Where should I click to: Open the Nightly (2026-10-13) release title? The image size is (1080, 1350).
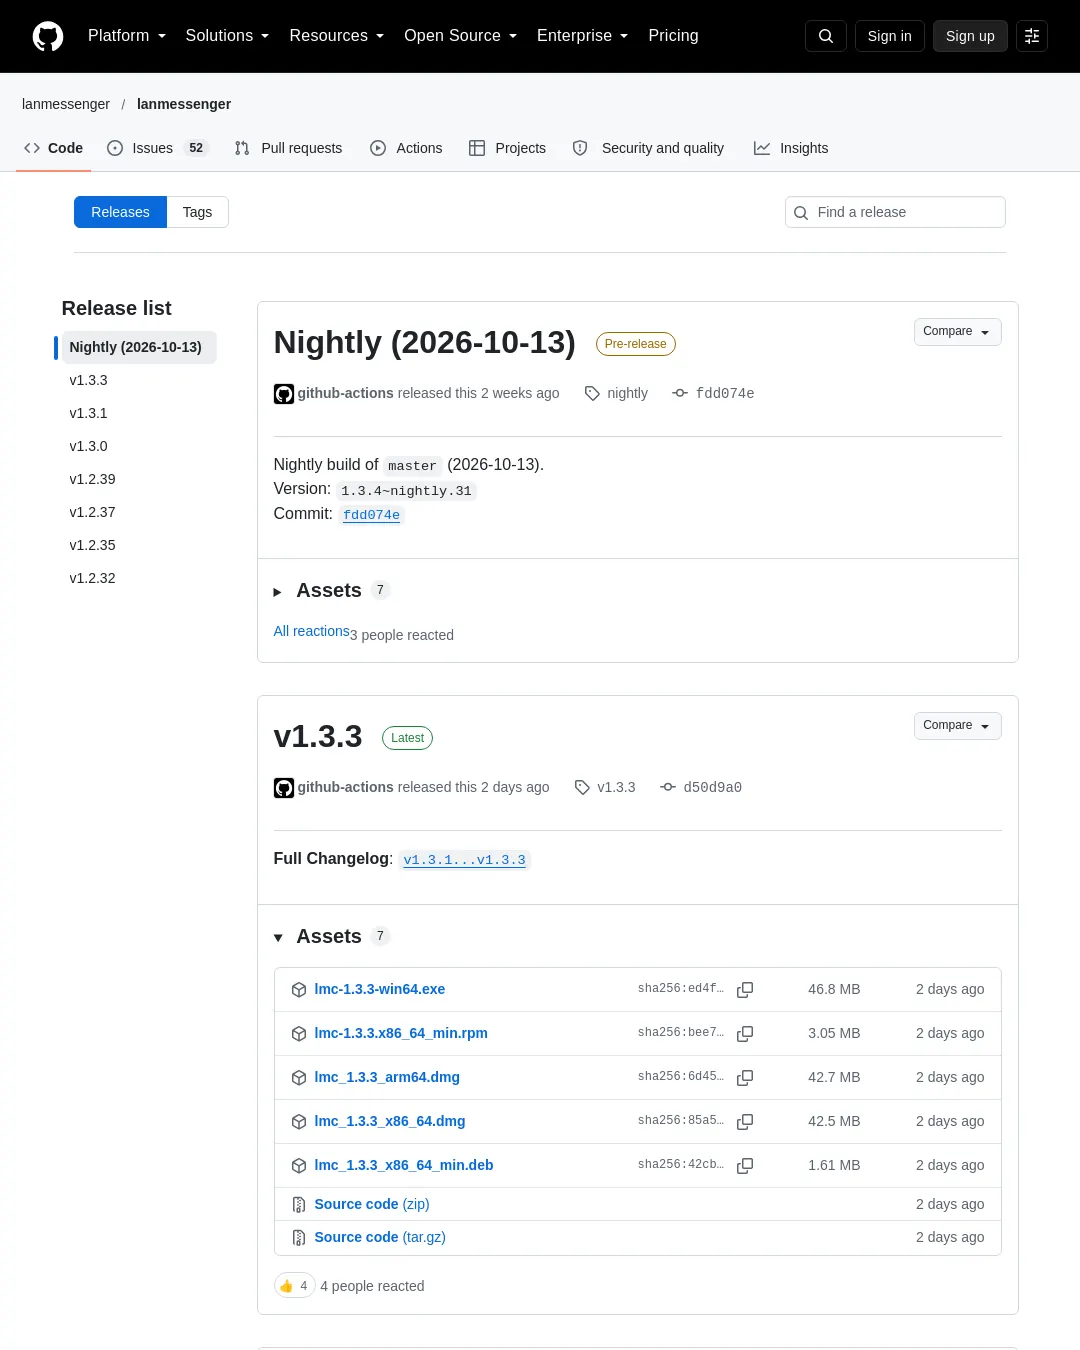tap(424, 342)
